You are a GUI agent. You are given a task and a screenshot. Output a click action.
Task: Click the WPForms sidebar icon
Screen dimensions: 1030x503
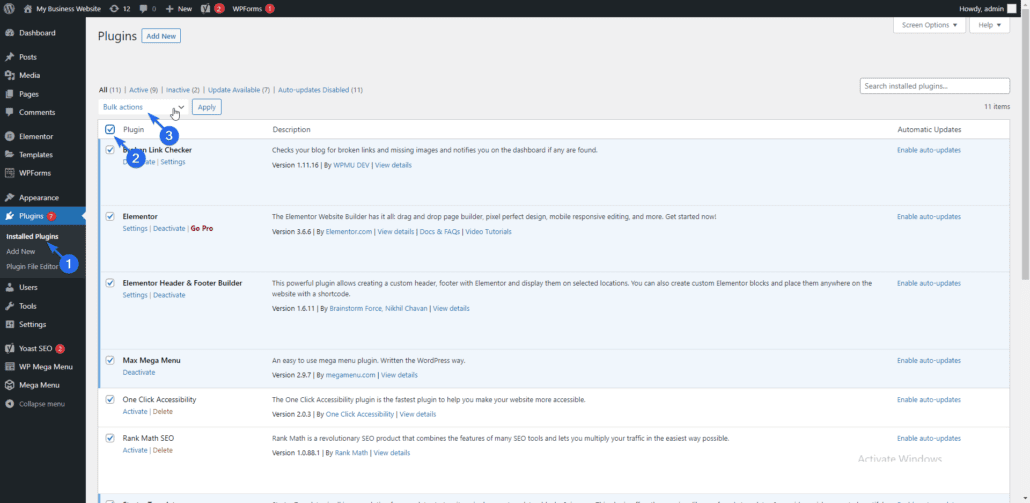(10, 173)
